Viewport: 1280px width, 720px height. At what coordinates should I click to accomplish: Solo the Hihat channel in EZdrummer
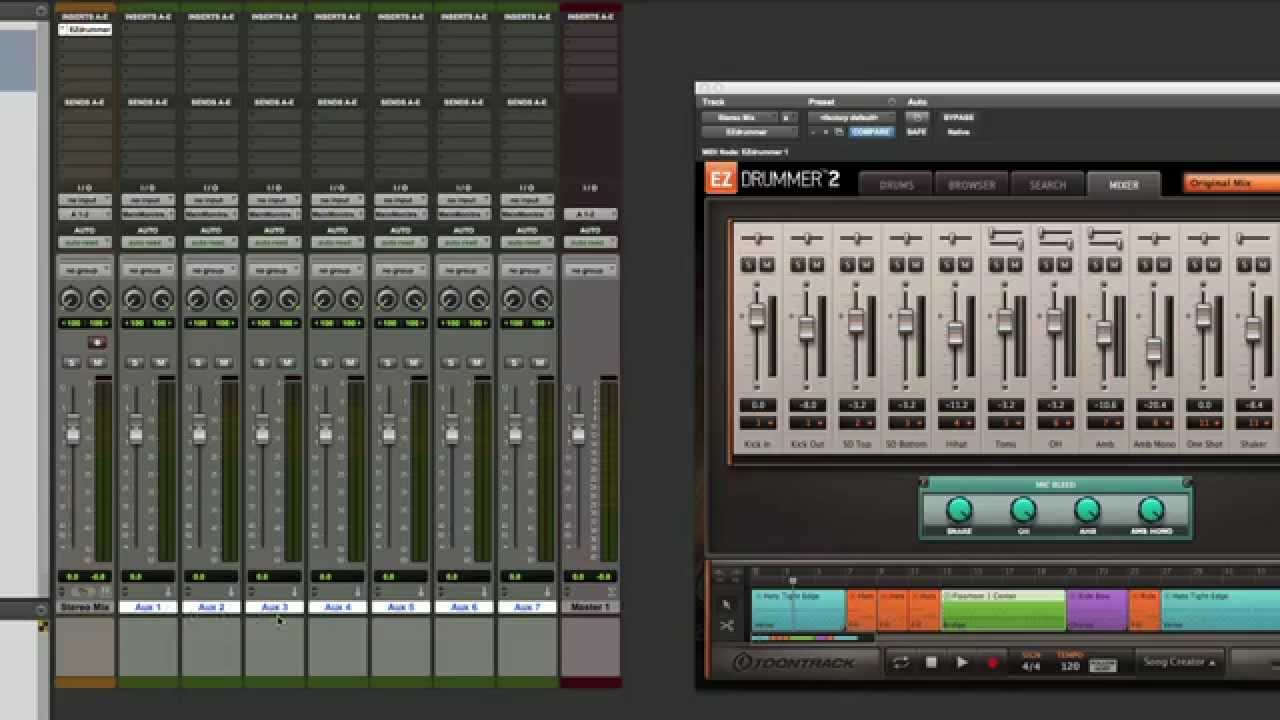click(946, 264)
